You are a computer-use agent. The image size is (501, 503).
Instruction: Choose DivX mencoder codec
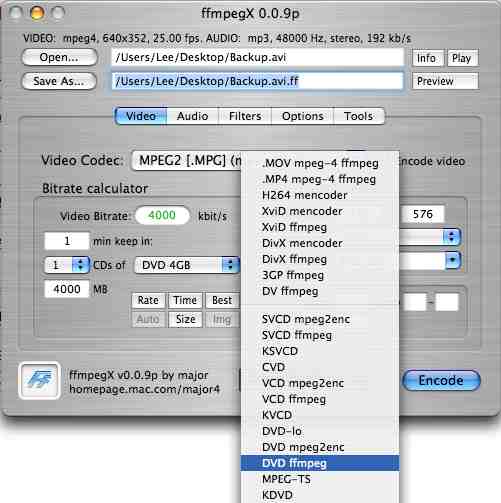320,243
